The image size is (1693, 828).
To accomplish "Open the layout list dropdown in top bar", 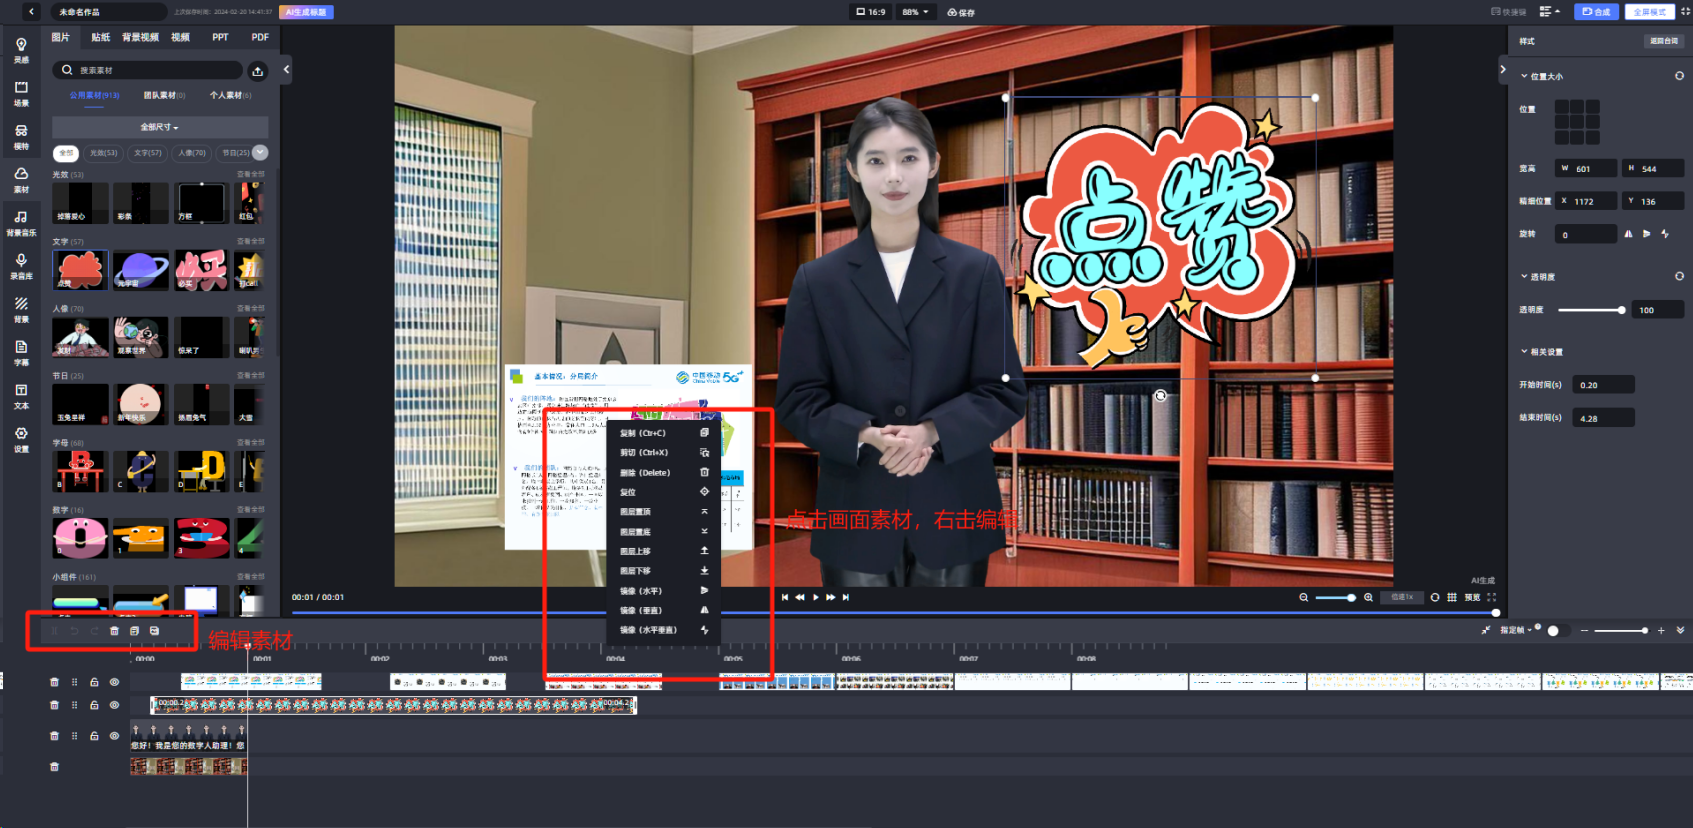I will point(1549,12).
